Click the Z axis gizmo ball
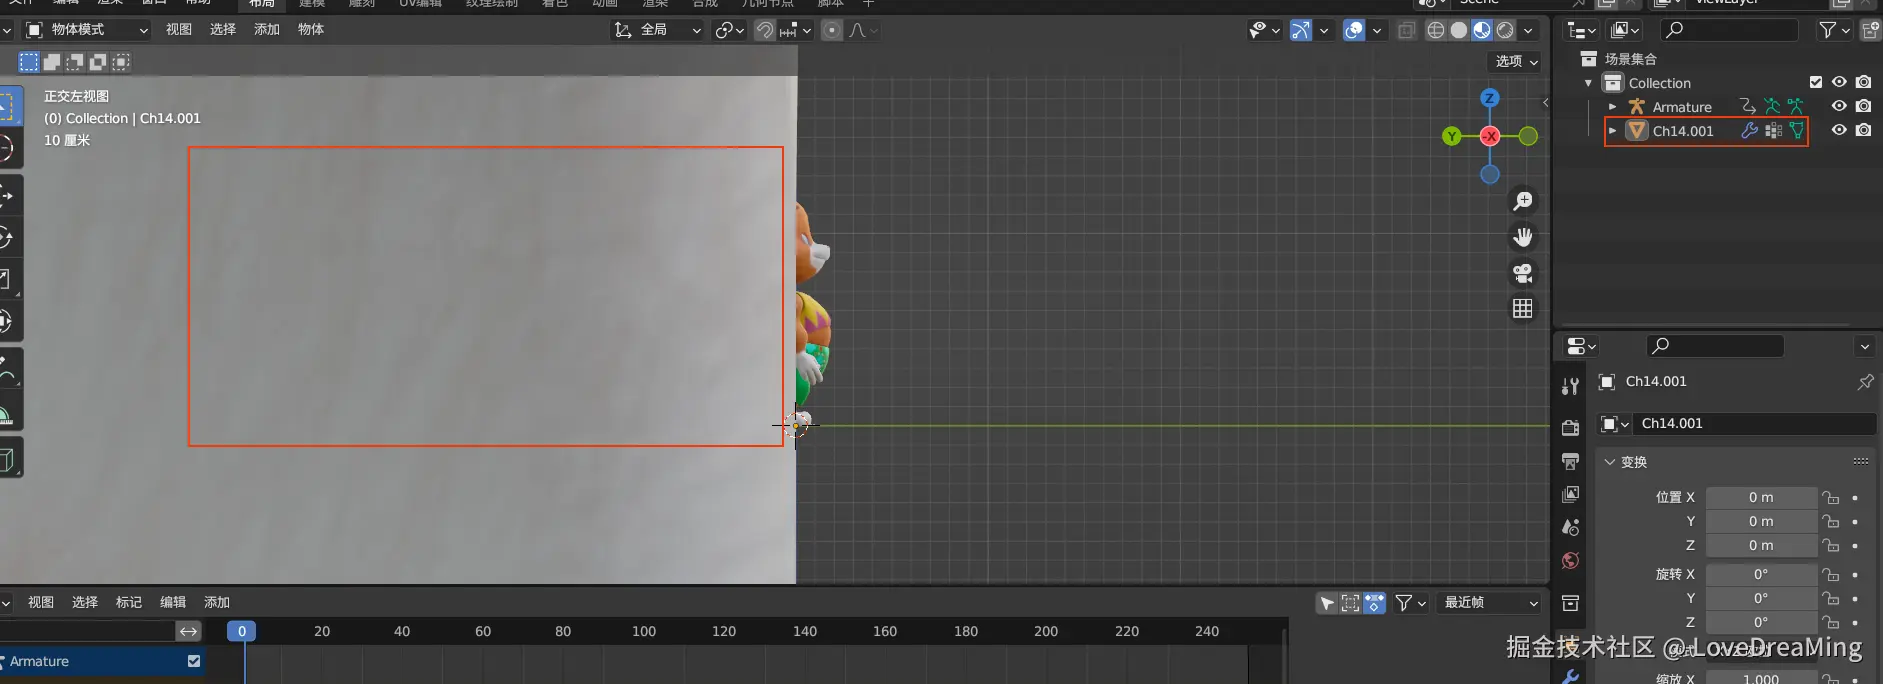This screenshot has width=1883, height=684. coord(1490,98)
